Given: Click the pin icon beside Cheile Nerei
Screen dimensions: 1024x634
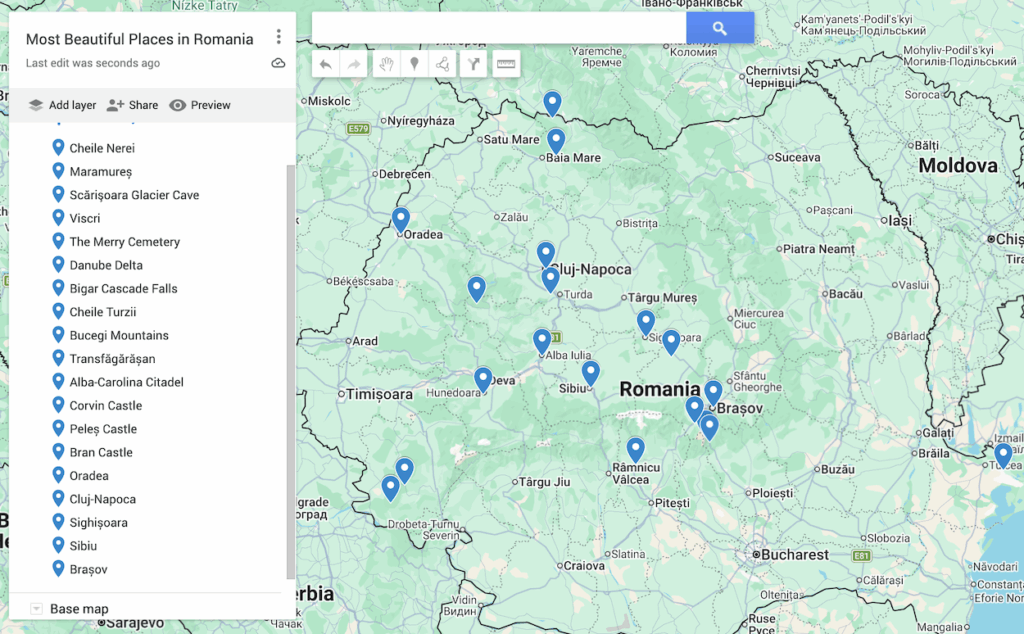Looking at the screenshot, I should point(58,148).
